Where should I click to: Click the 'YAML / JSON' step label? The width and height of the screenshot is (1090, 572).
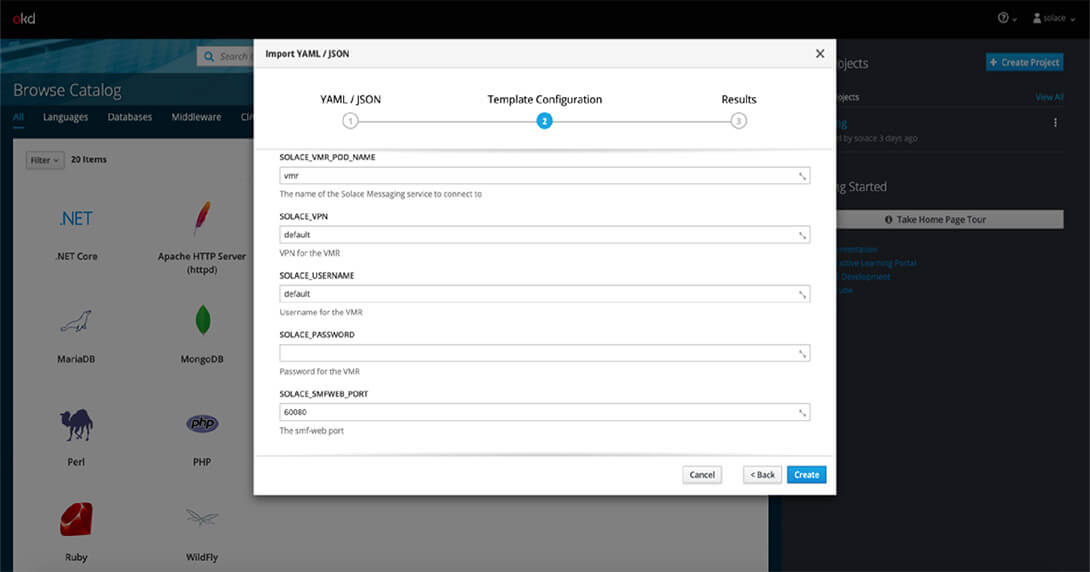tap(350, 99)
